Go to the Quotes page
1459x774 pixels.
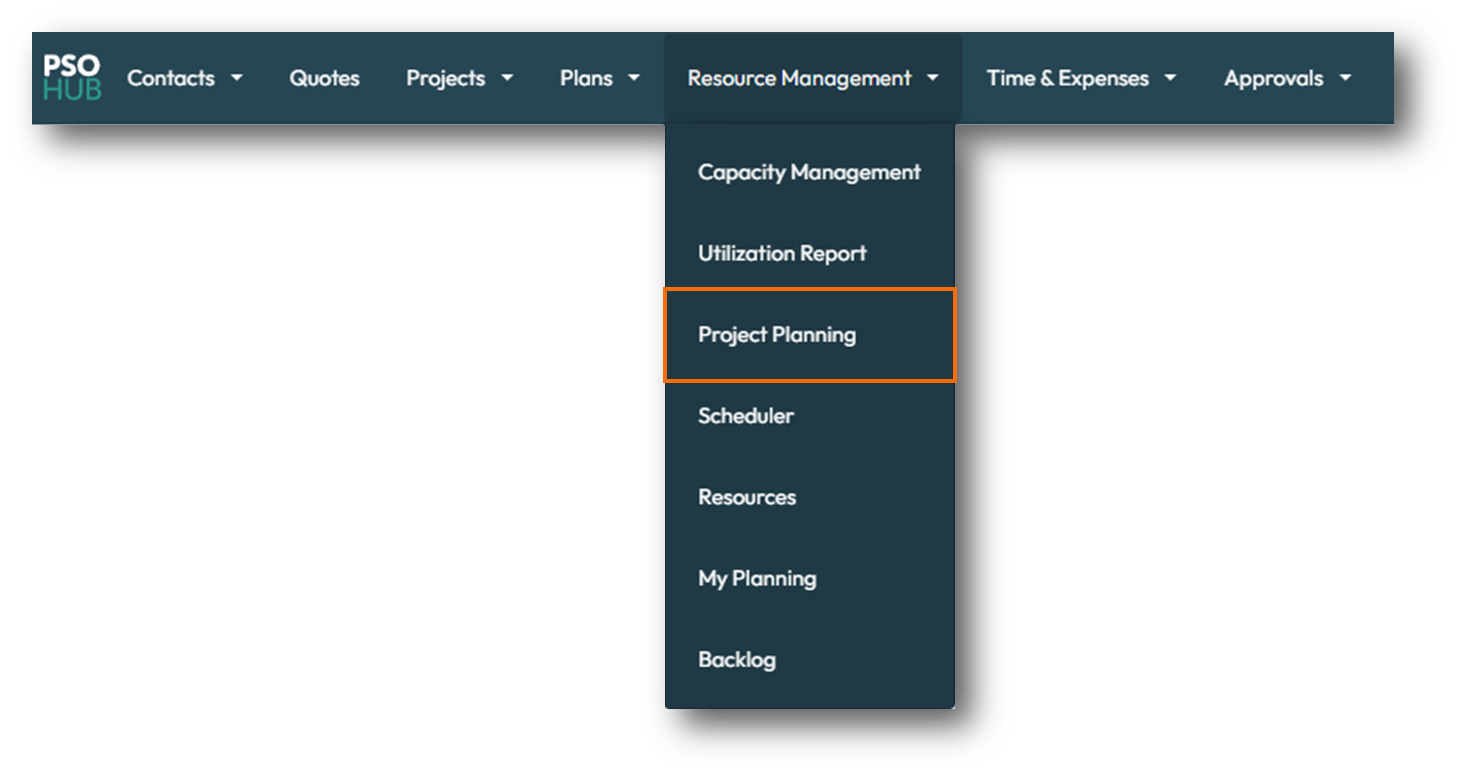click(x=324, y=78)
